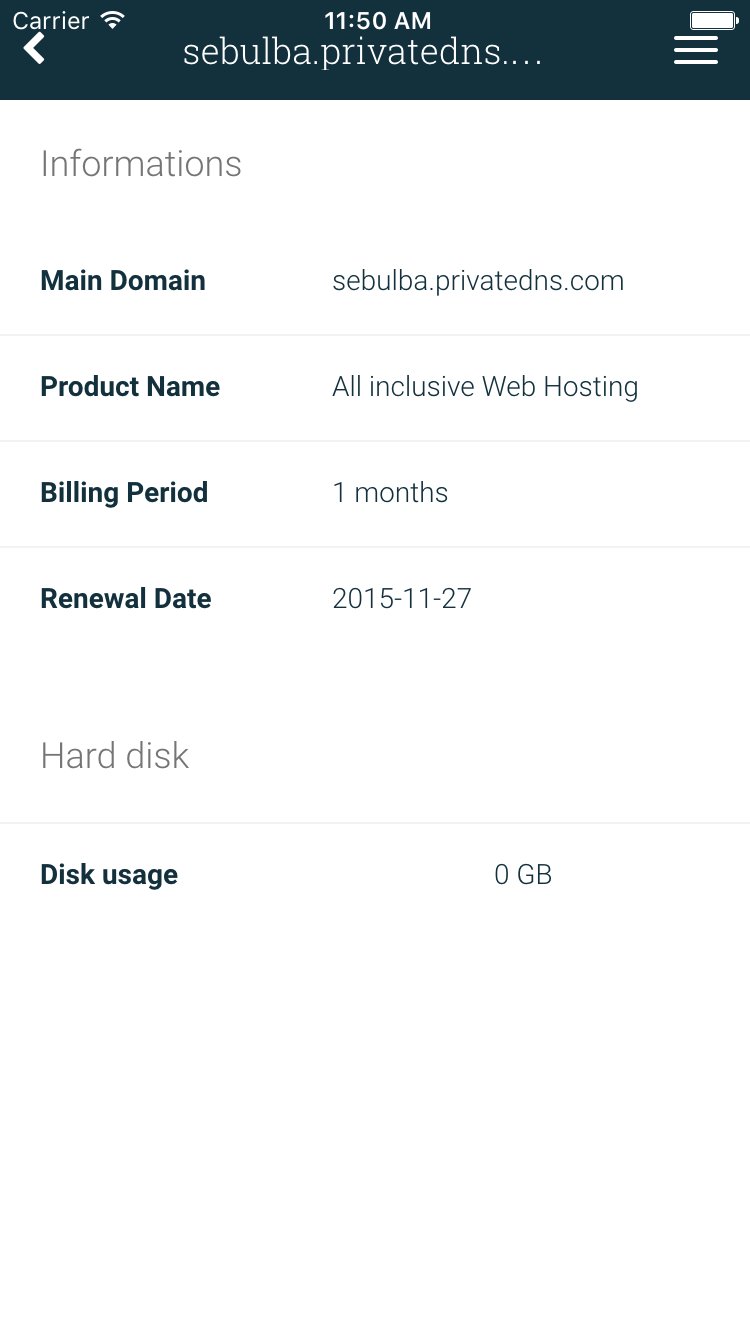Tap the battery indicator icon
Viewport: 750px width, 1334px height.
coord(713,20)
